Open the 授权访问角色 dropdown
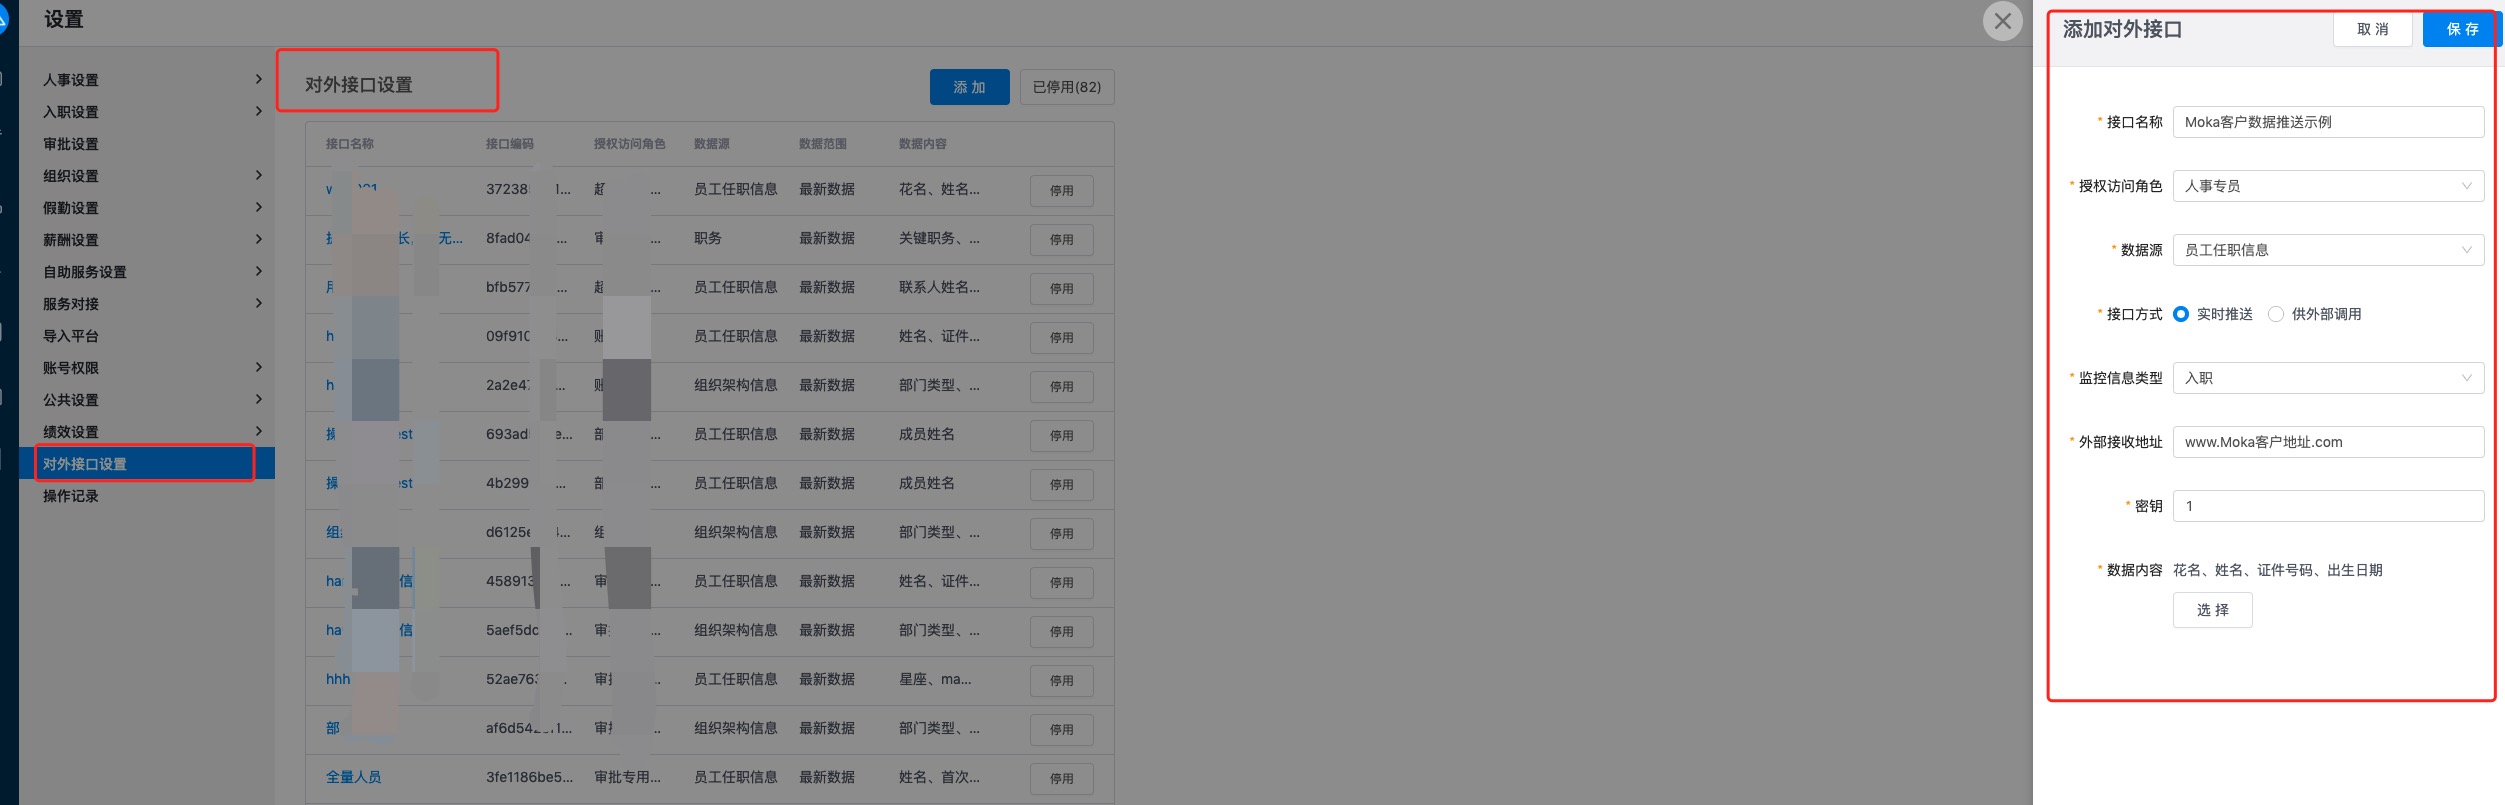The height and width of the screenshot is (805, 2505). pos(2328,186)
